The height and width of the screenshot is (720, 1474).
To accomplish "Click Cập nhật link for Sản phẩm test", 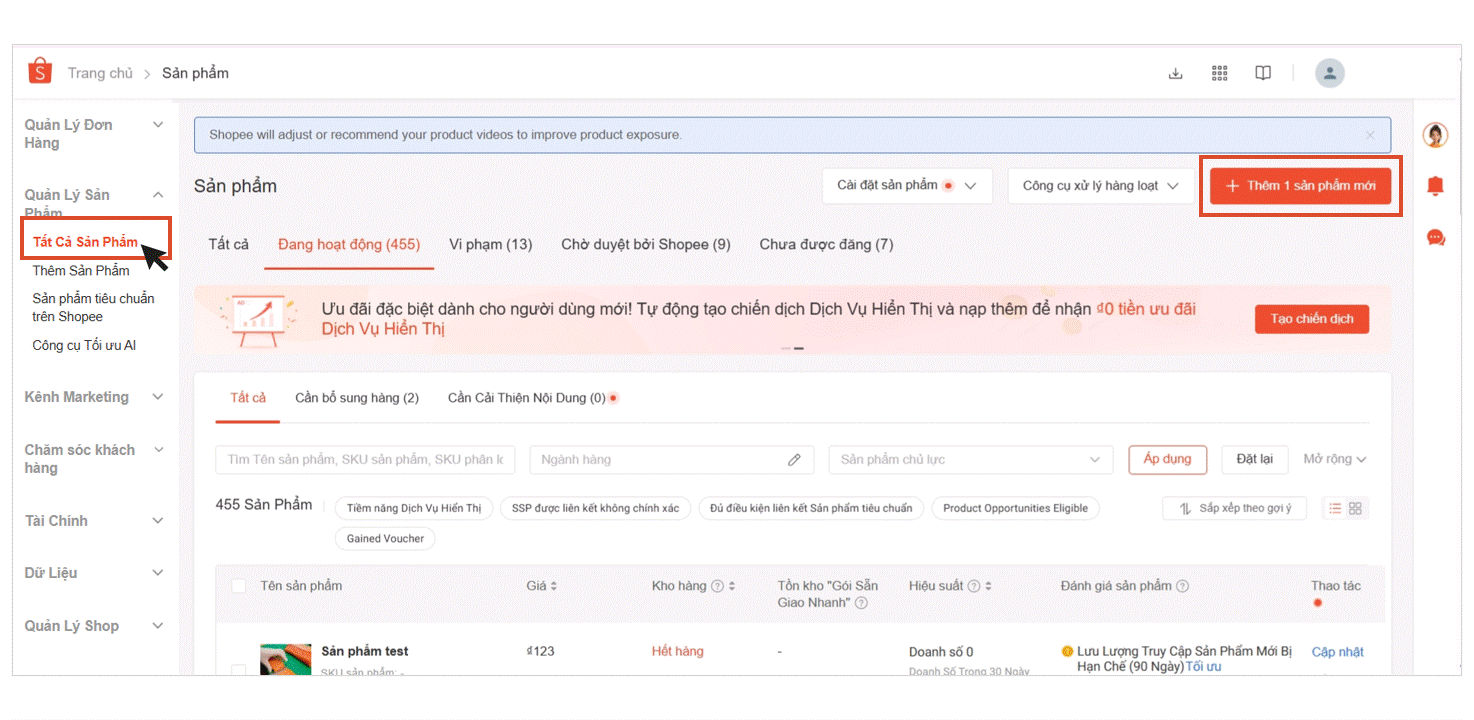I will tap(1338, 652).
